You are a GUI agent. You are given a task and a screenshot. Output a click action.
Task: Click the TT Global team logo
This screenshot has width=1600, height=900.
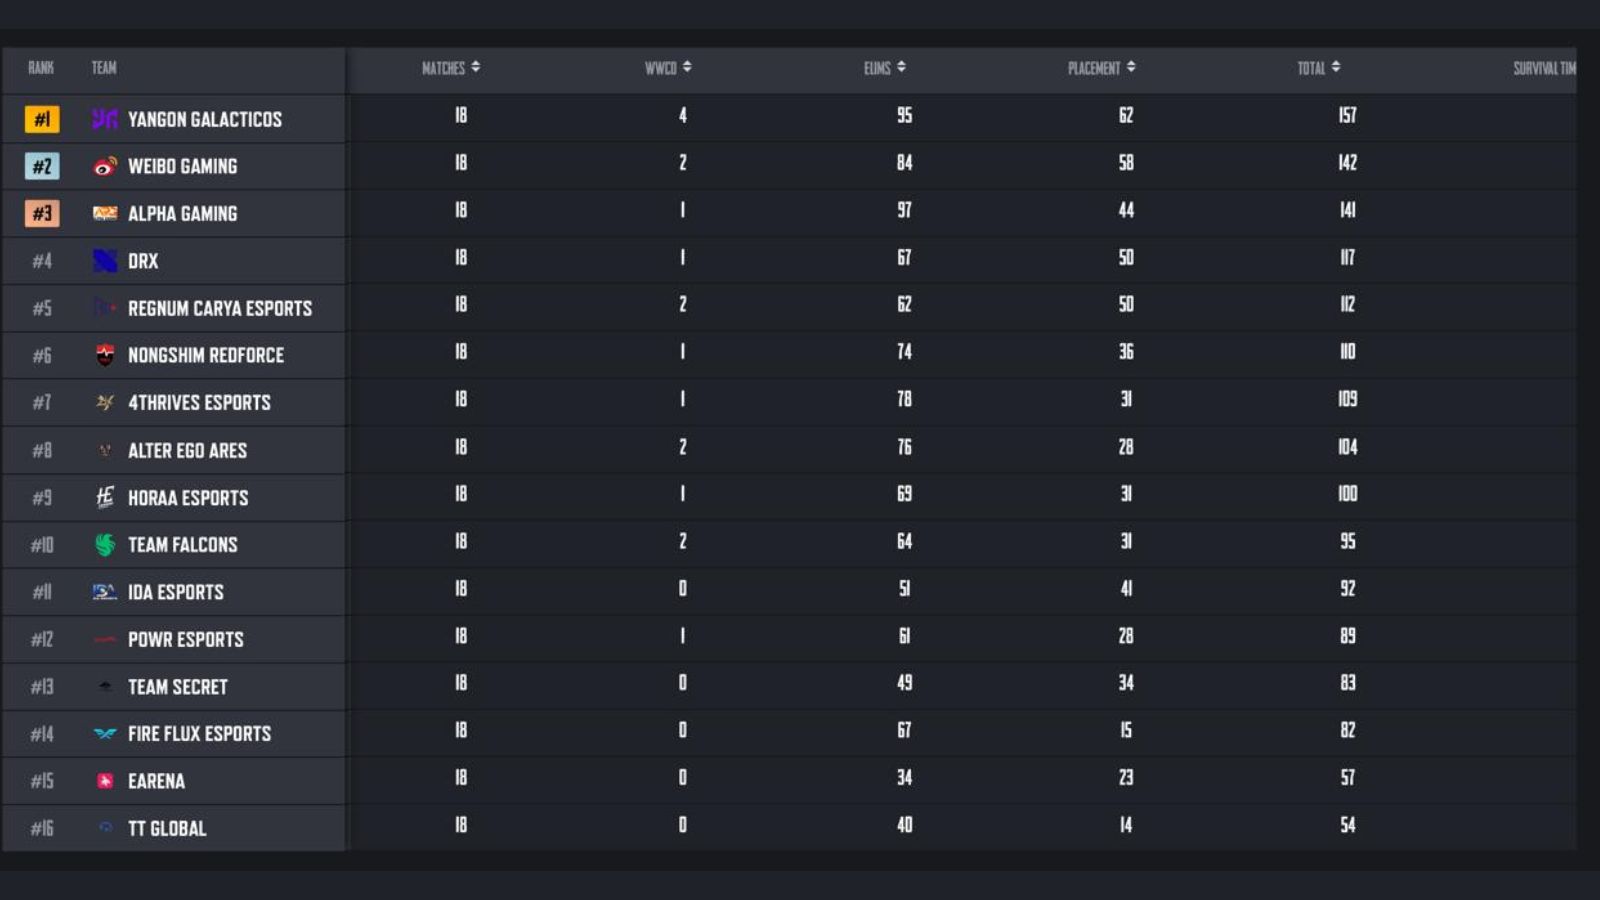click(x=105, y=828)
